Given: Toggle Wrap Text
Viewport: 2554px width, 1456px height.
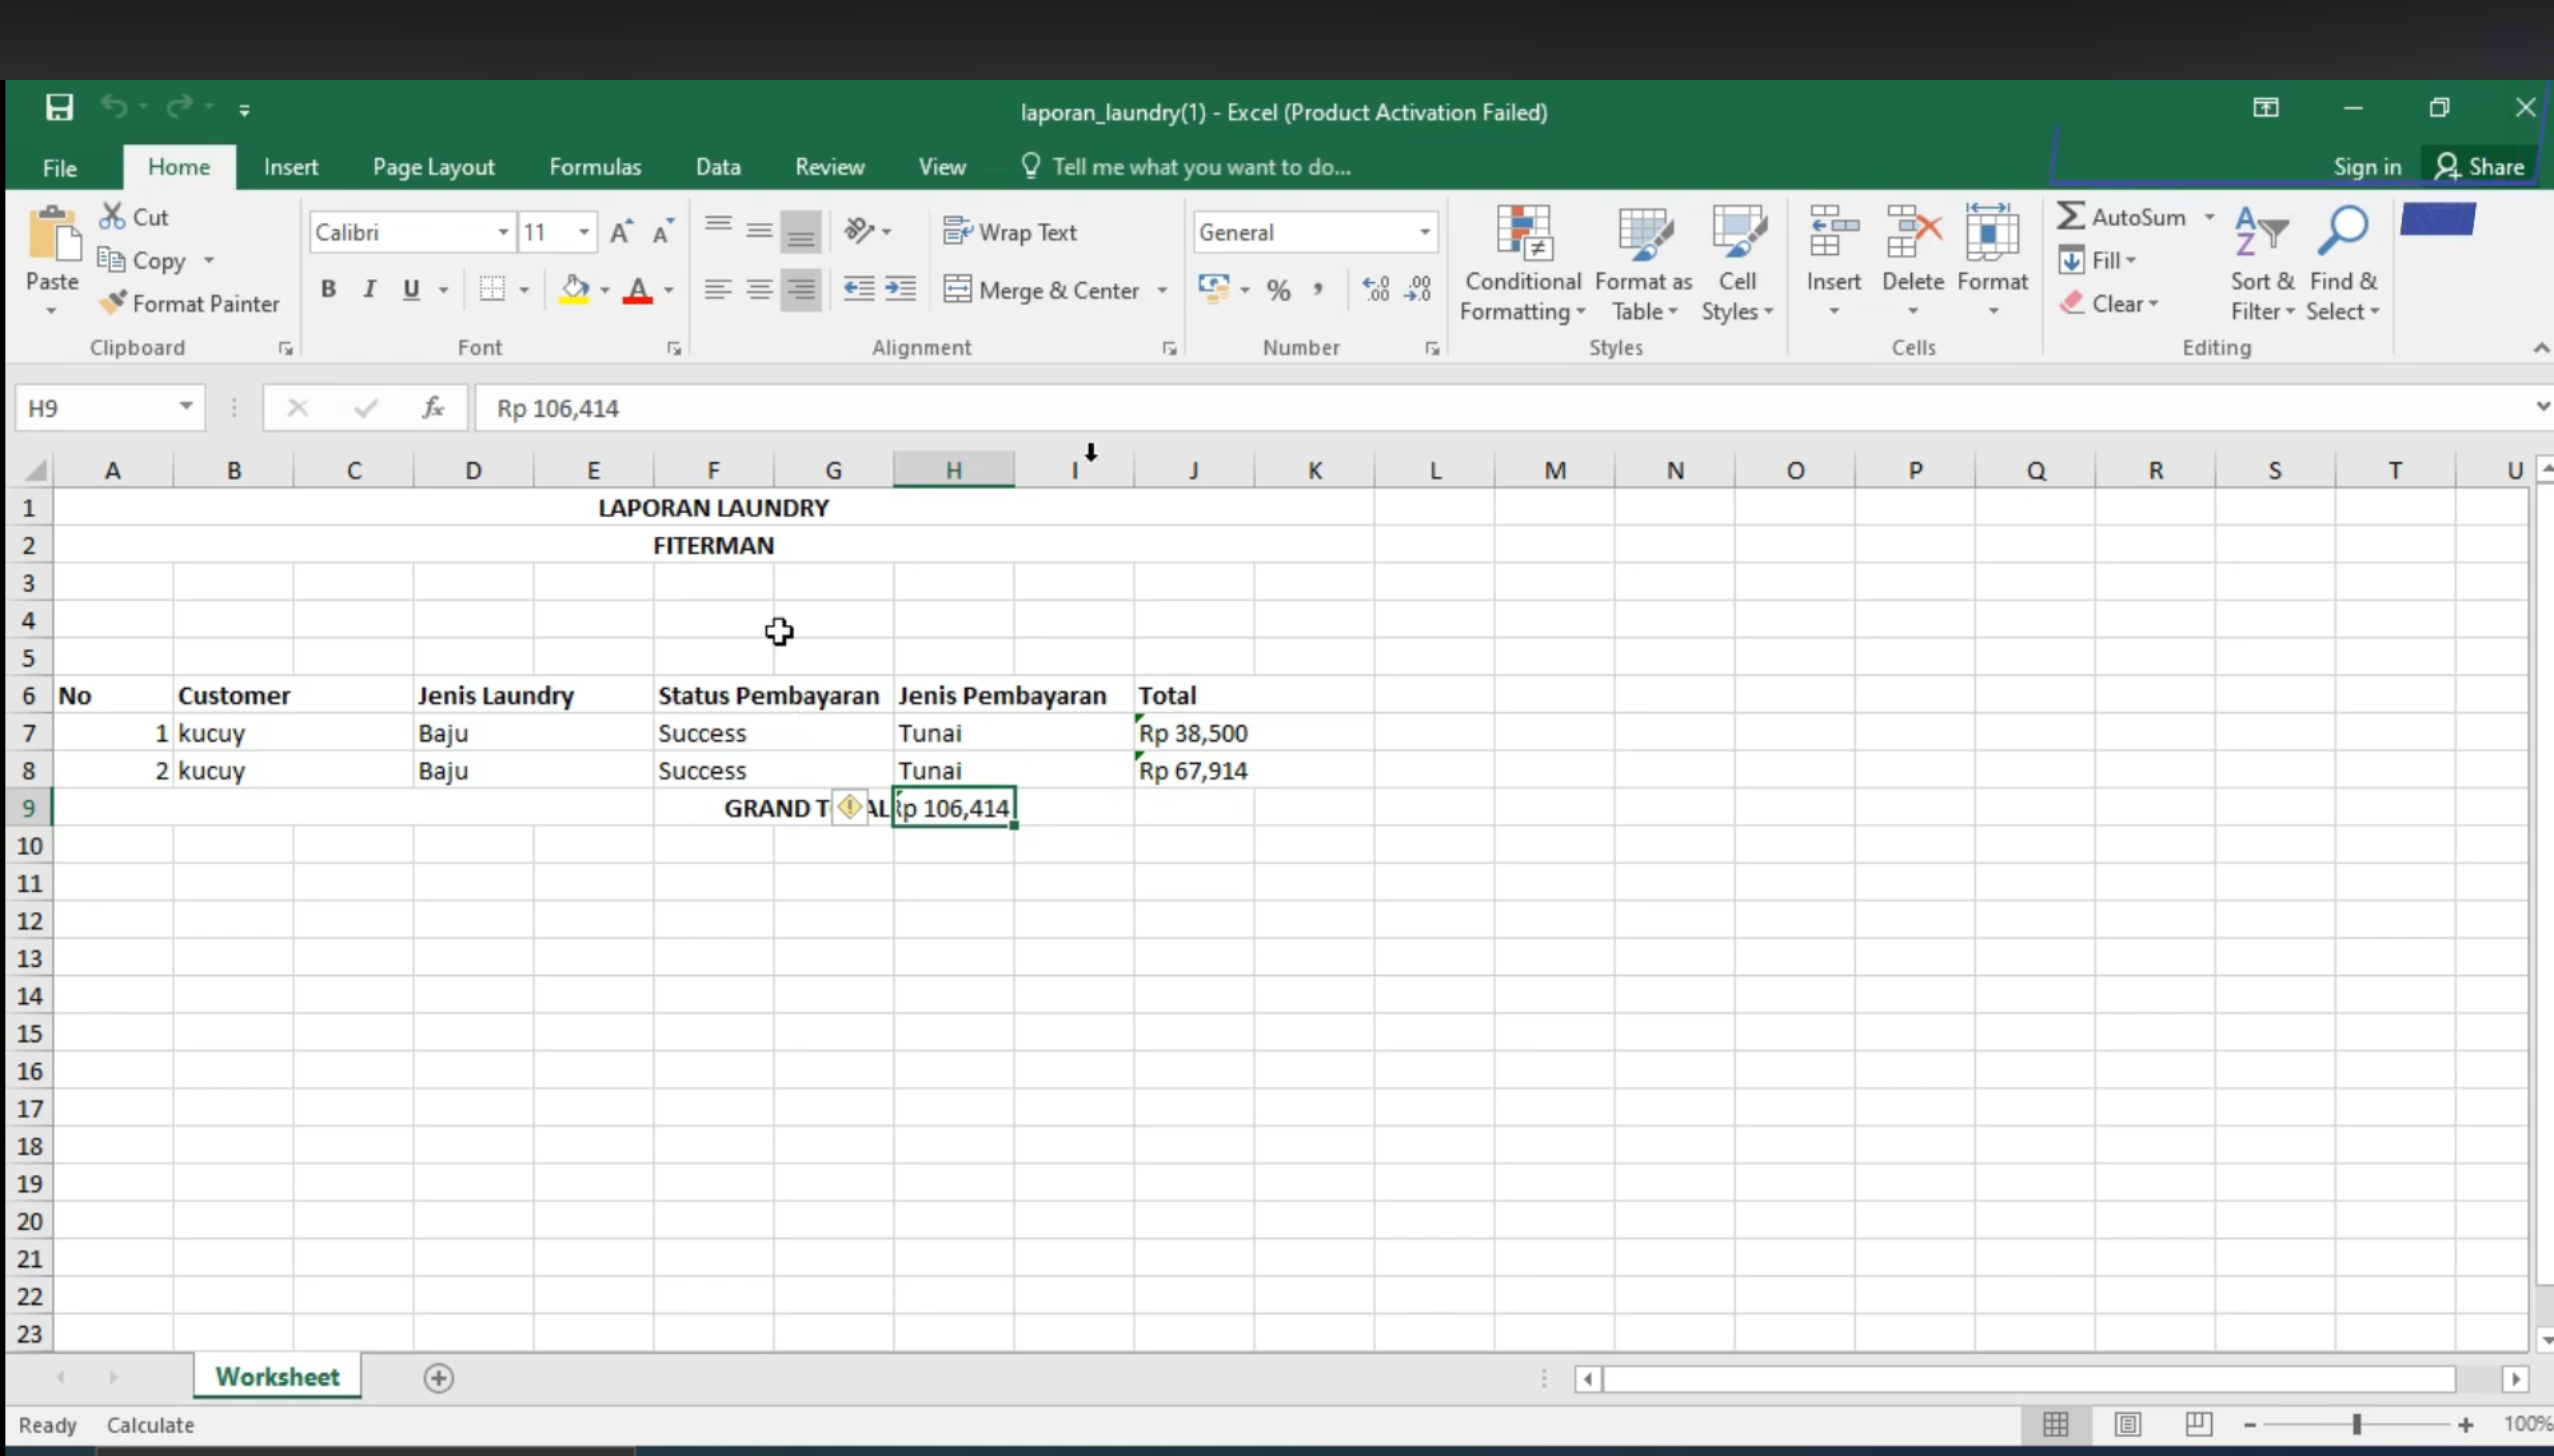Looking at the screenshot, I should click(x=1010, y=232).
